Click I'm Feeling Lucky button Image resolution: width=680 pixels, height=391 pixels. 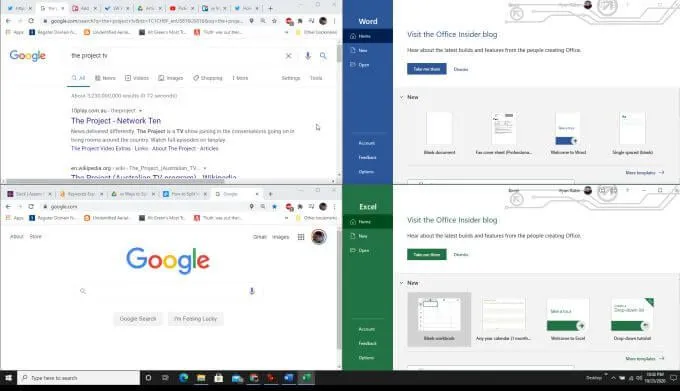click(x=195, y=319)
